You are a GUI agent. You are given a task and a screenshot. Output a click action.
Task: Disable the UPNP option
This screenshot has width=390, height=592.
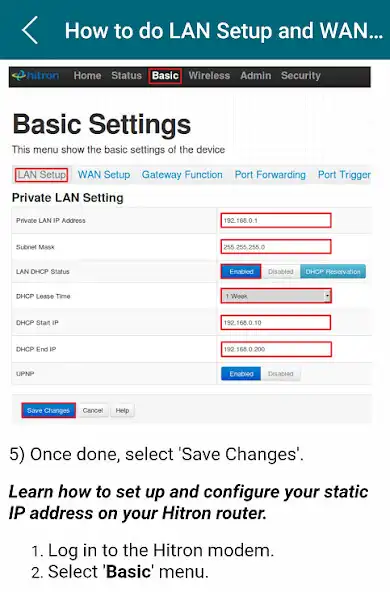[x=281, y=374]
